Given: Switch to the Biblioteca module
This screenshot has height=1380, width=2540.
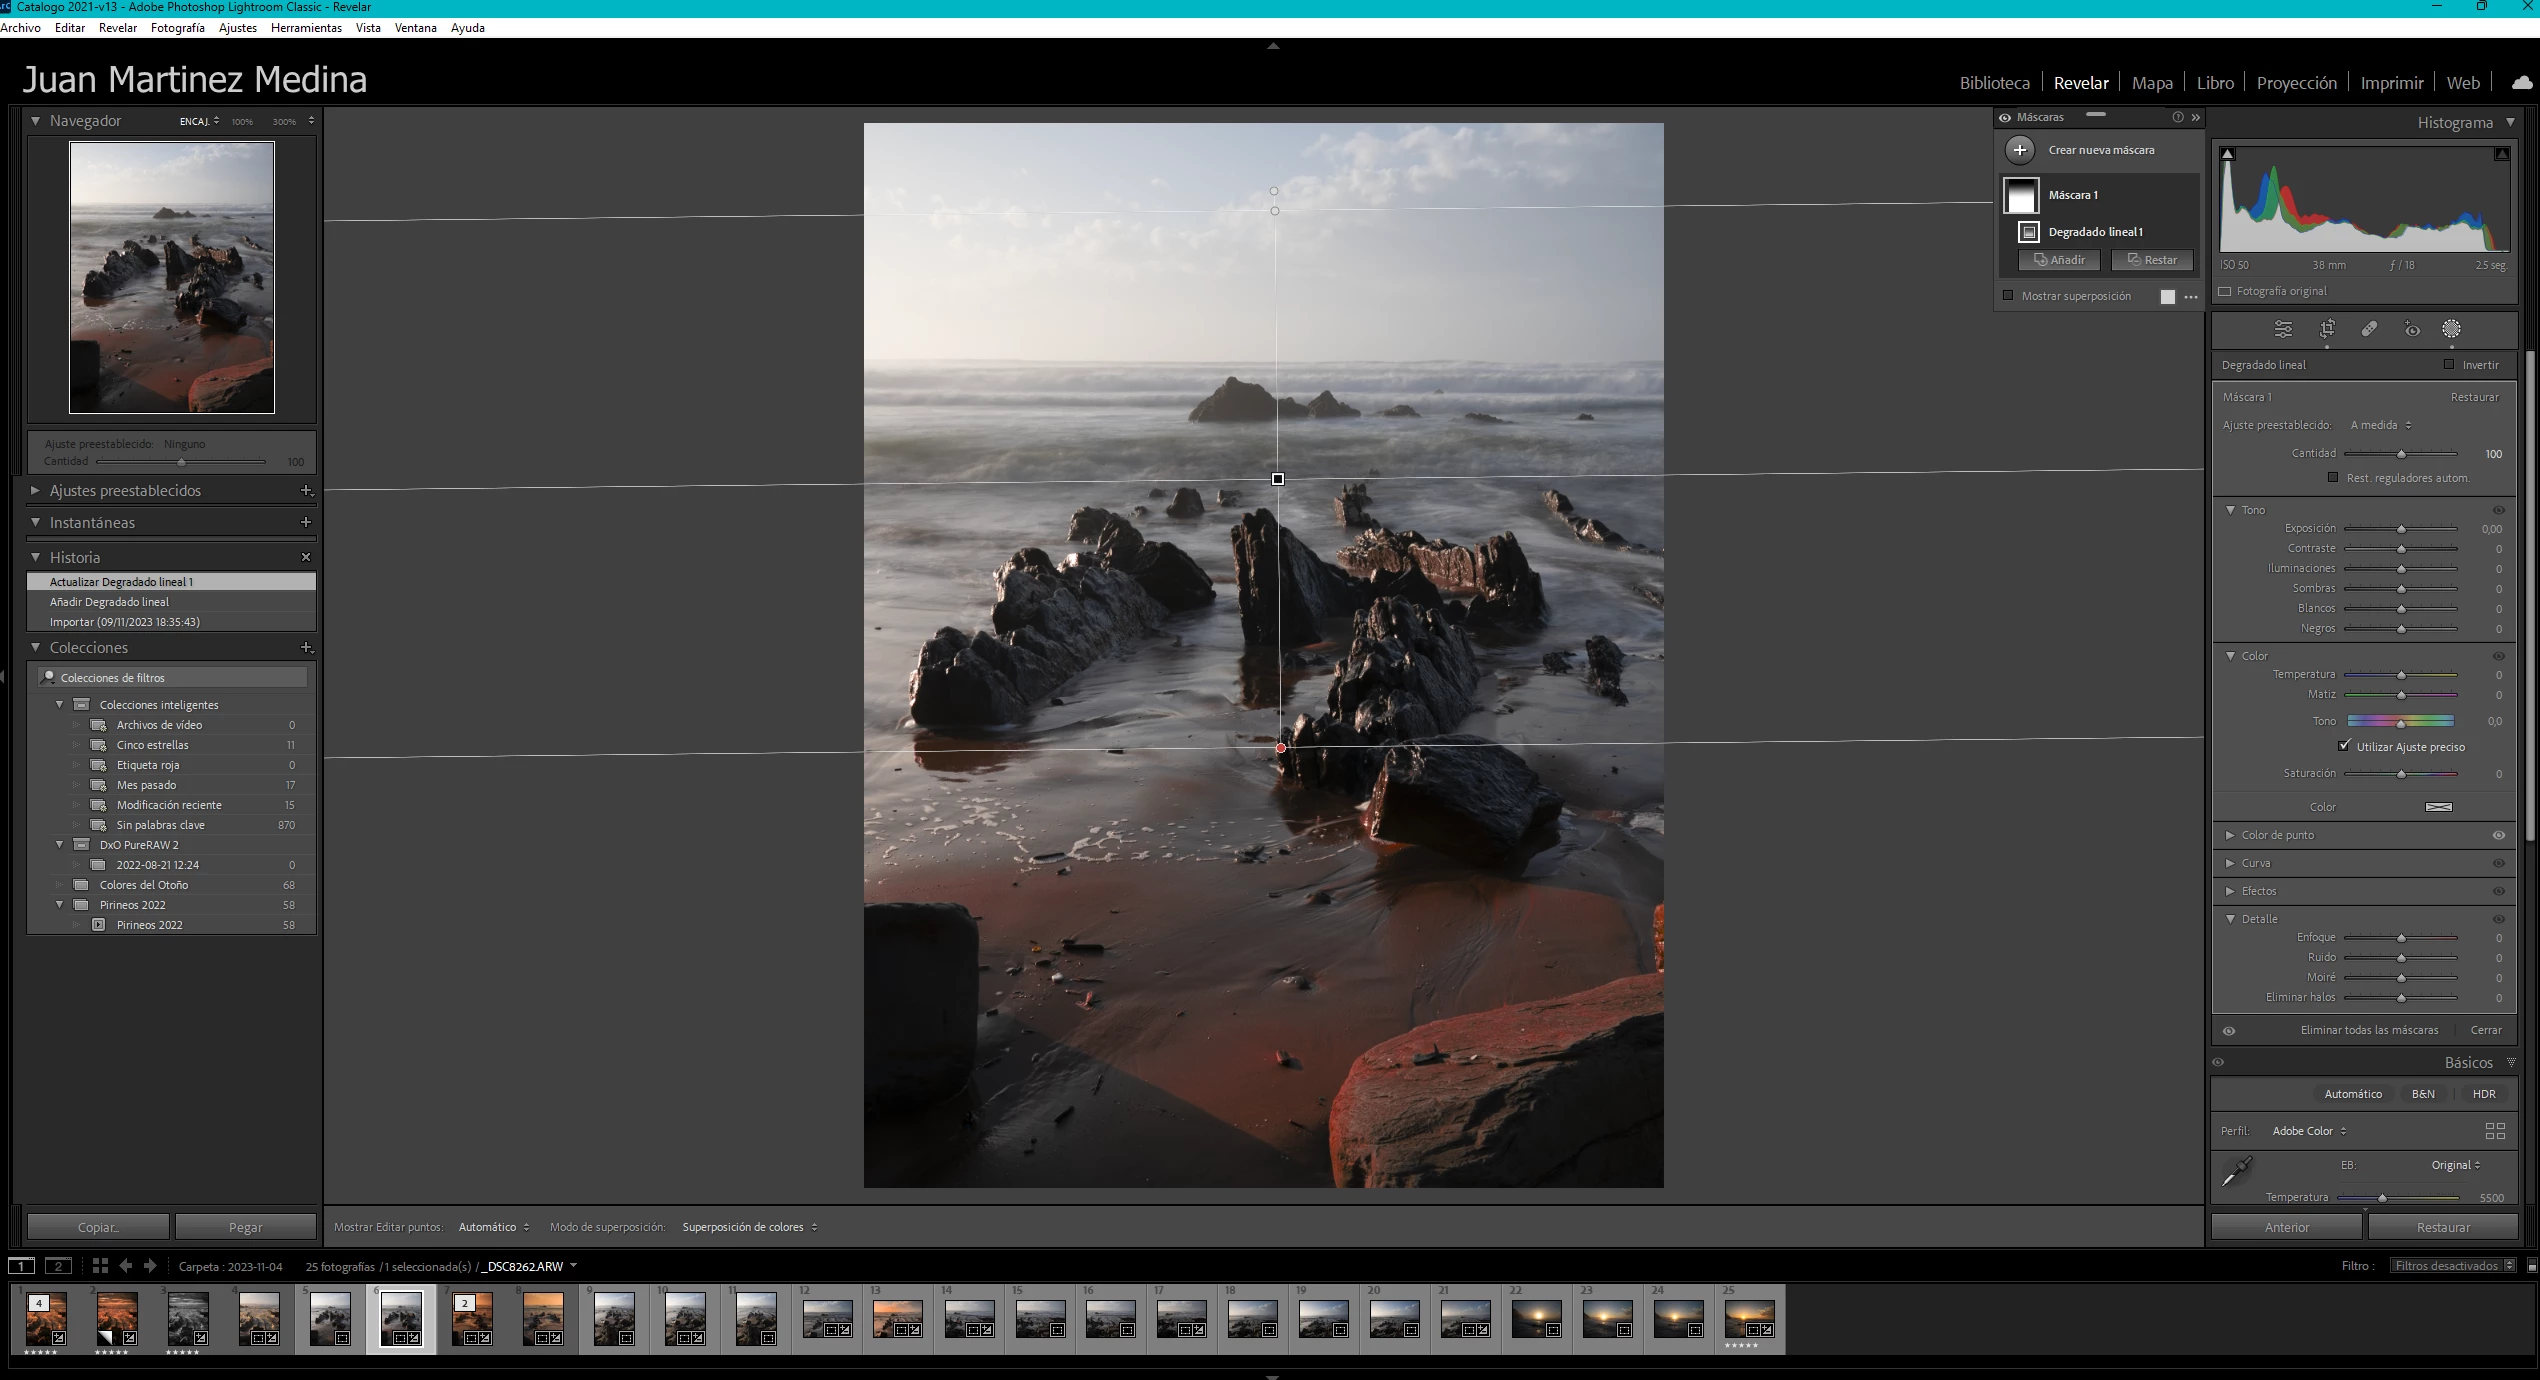Looking at the screenshot, I should tap(1994, 83).
